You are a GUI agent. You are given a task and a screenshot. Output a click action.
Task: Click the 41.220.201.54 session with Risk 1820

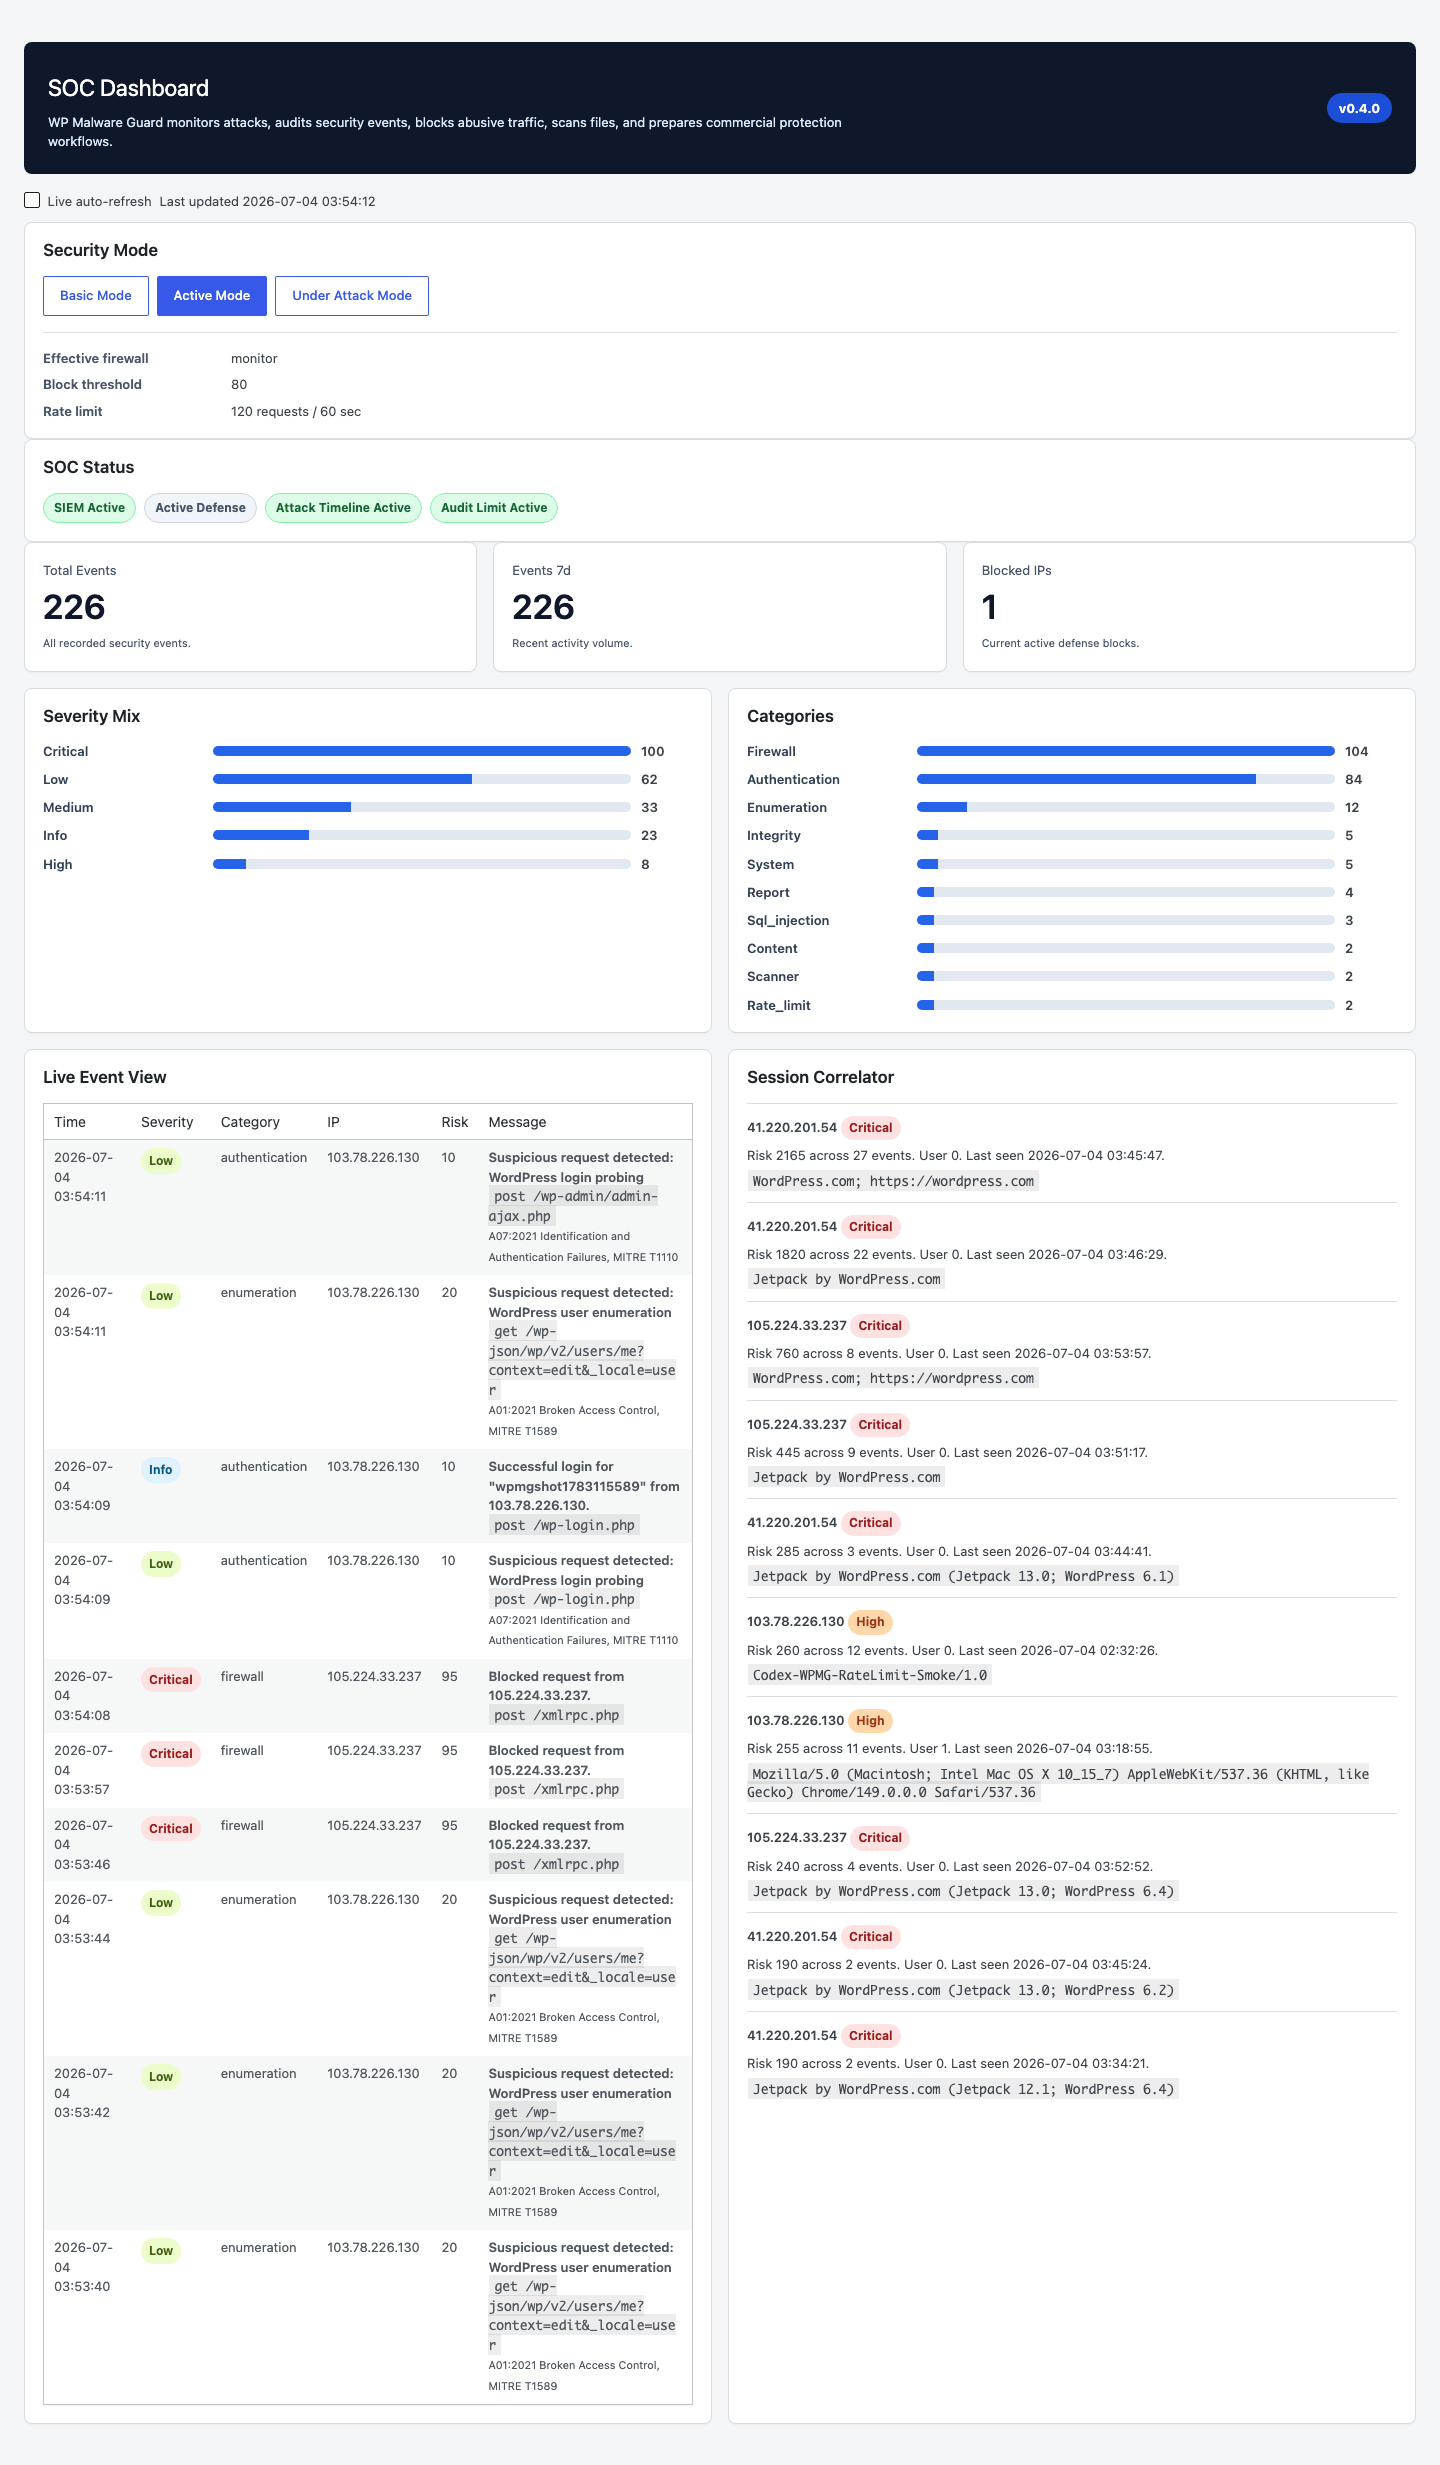(x=1072, y=1252)
